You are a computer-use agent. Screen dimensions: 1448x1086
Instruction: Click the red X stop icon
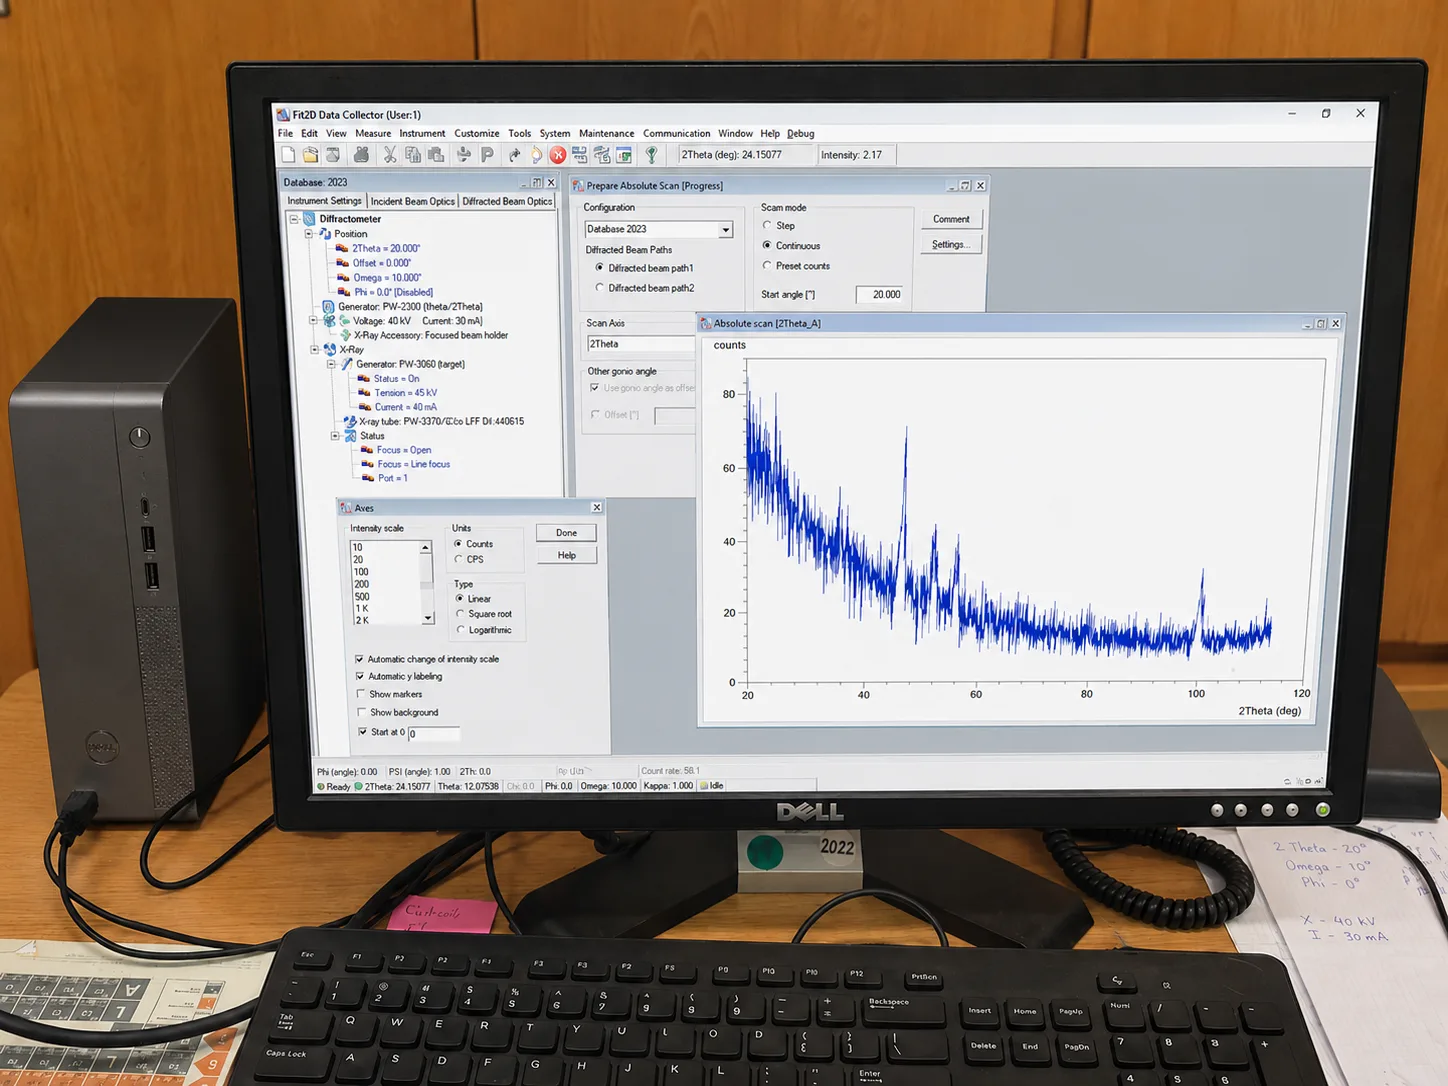click(558, 155)
